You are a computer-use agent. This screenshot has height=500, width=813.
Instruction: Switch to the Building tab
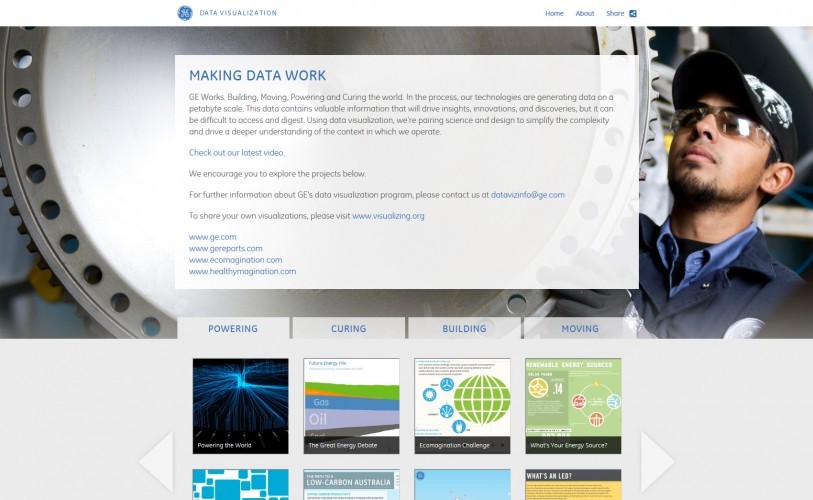[x=464, y=328]
